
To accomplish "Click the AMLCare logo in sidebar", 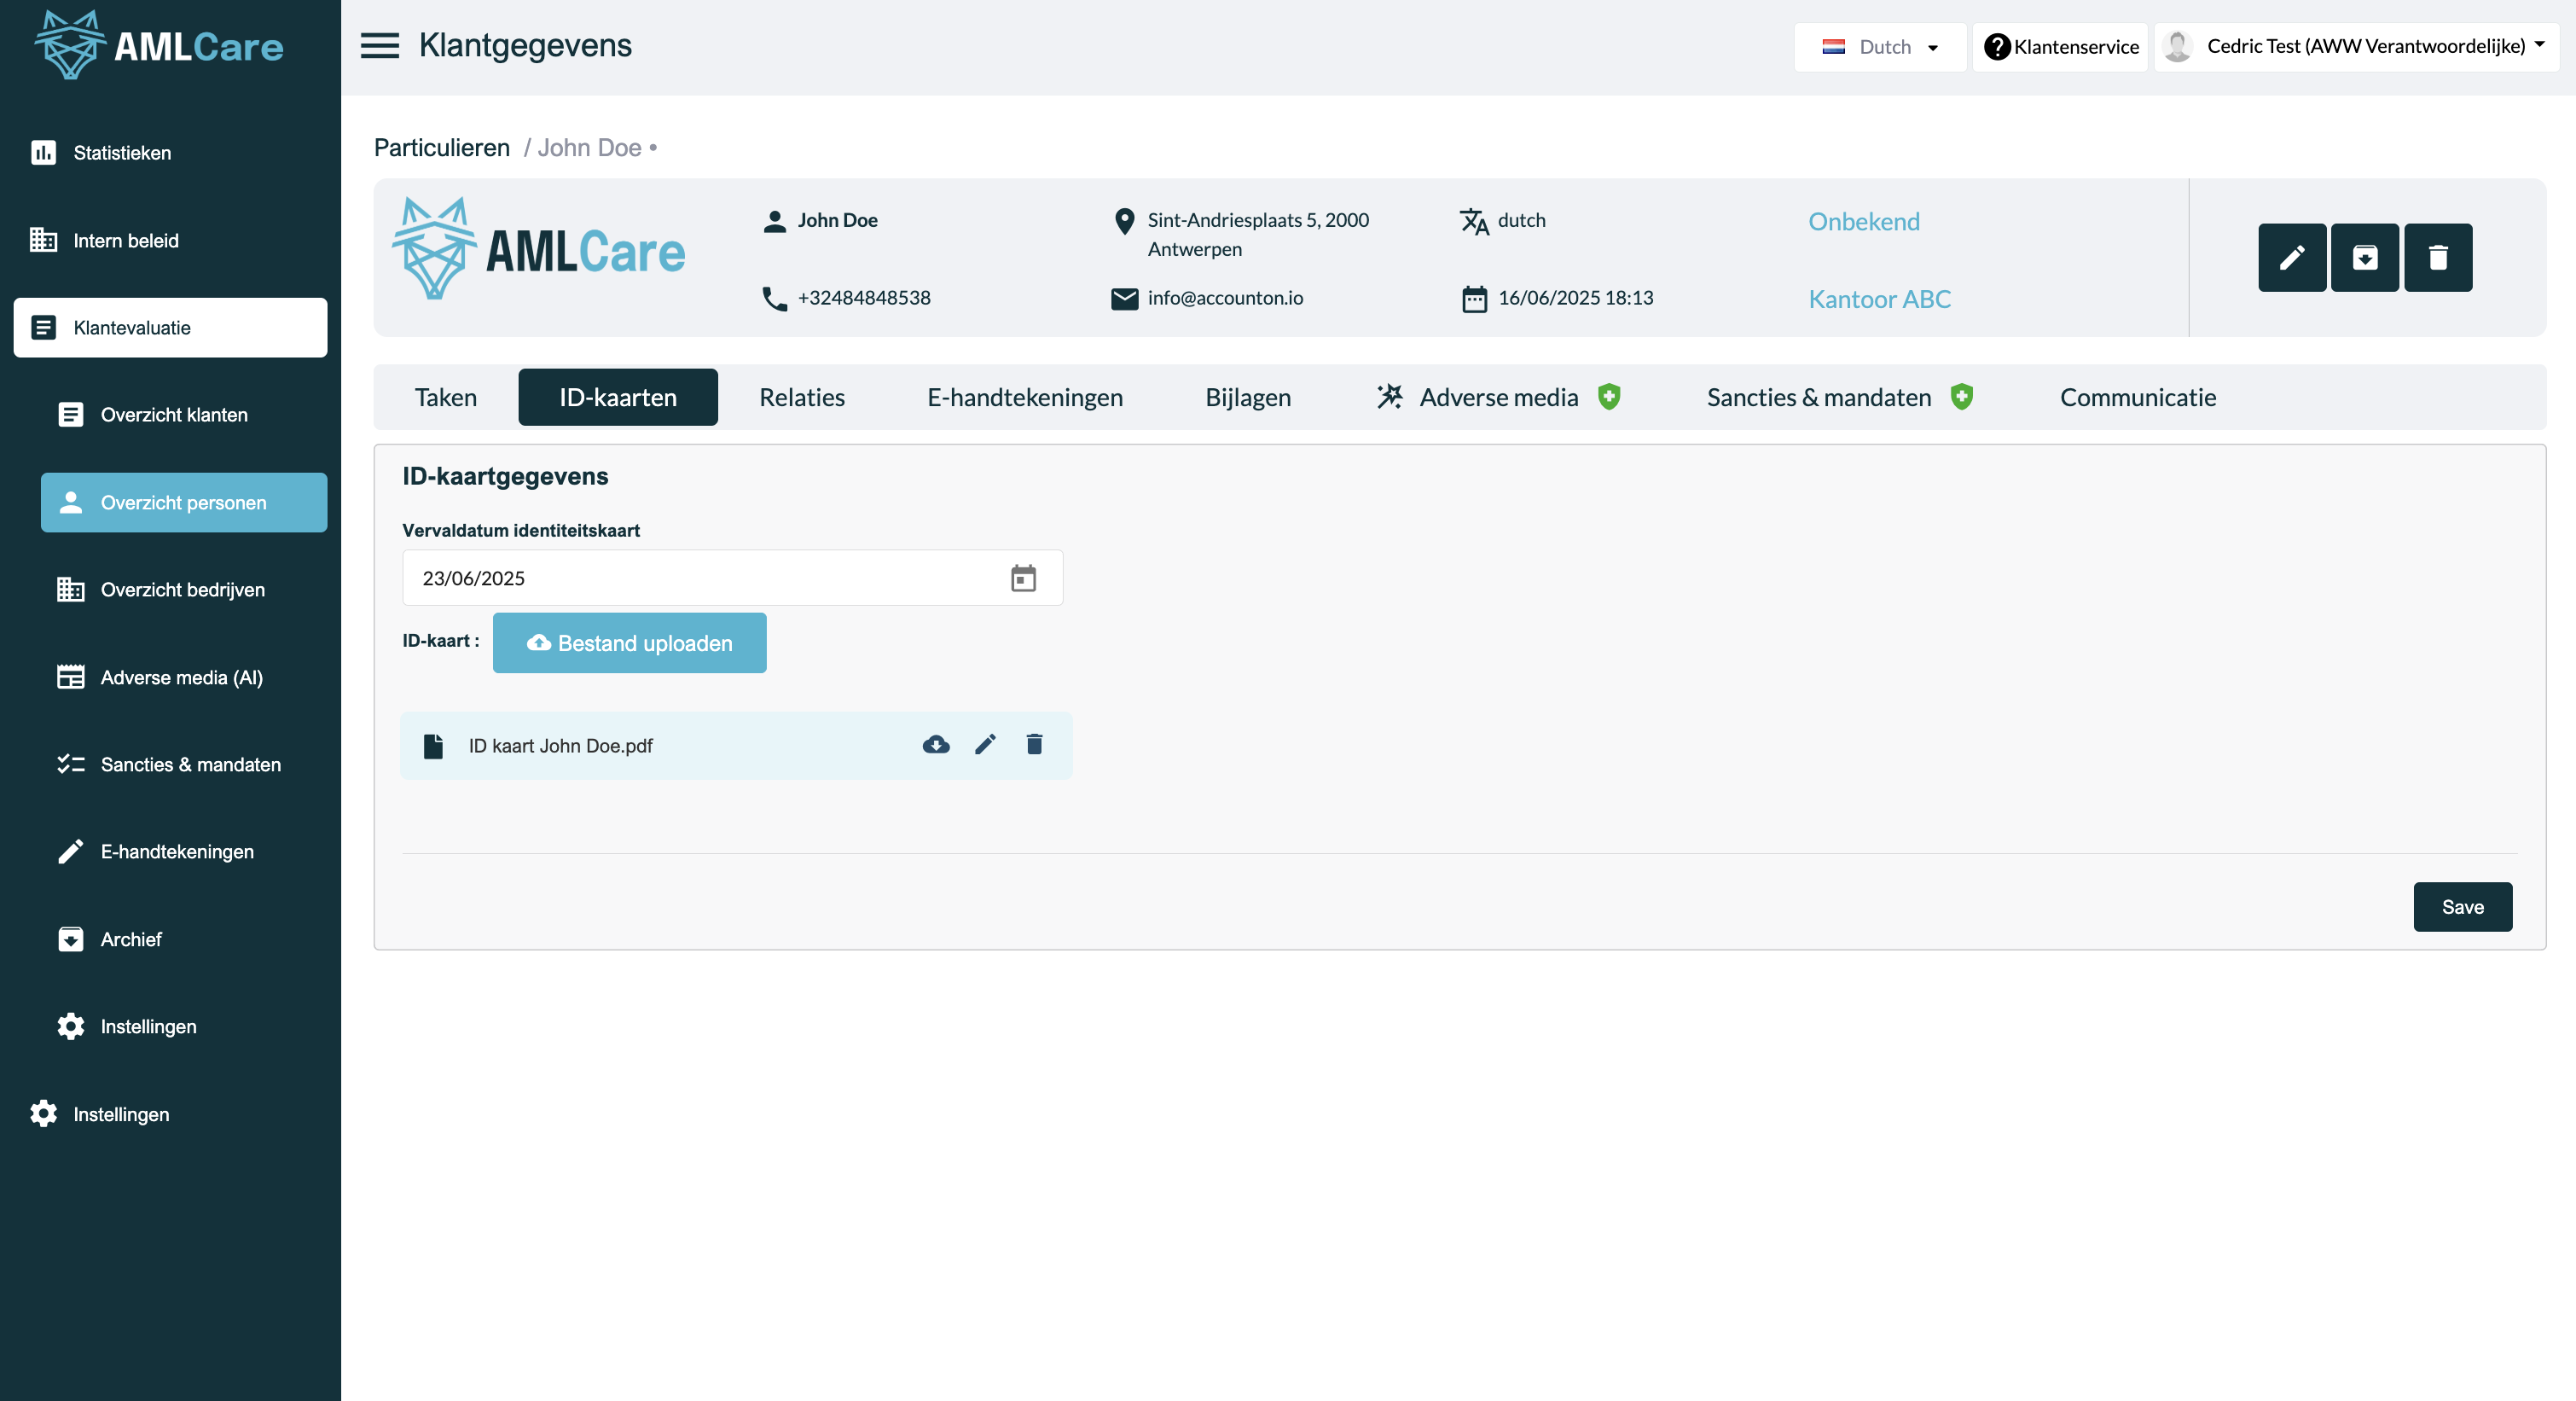I will pos(160,45).
